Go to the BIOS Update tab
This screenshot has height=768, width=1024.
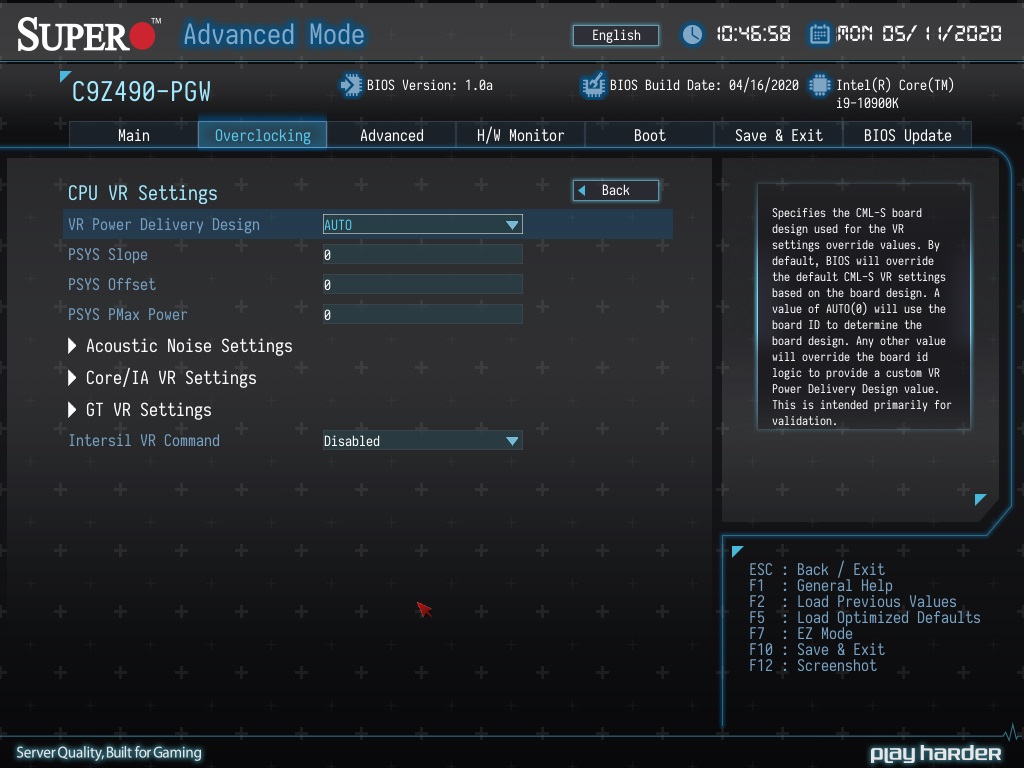[x=907, y=135]
